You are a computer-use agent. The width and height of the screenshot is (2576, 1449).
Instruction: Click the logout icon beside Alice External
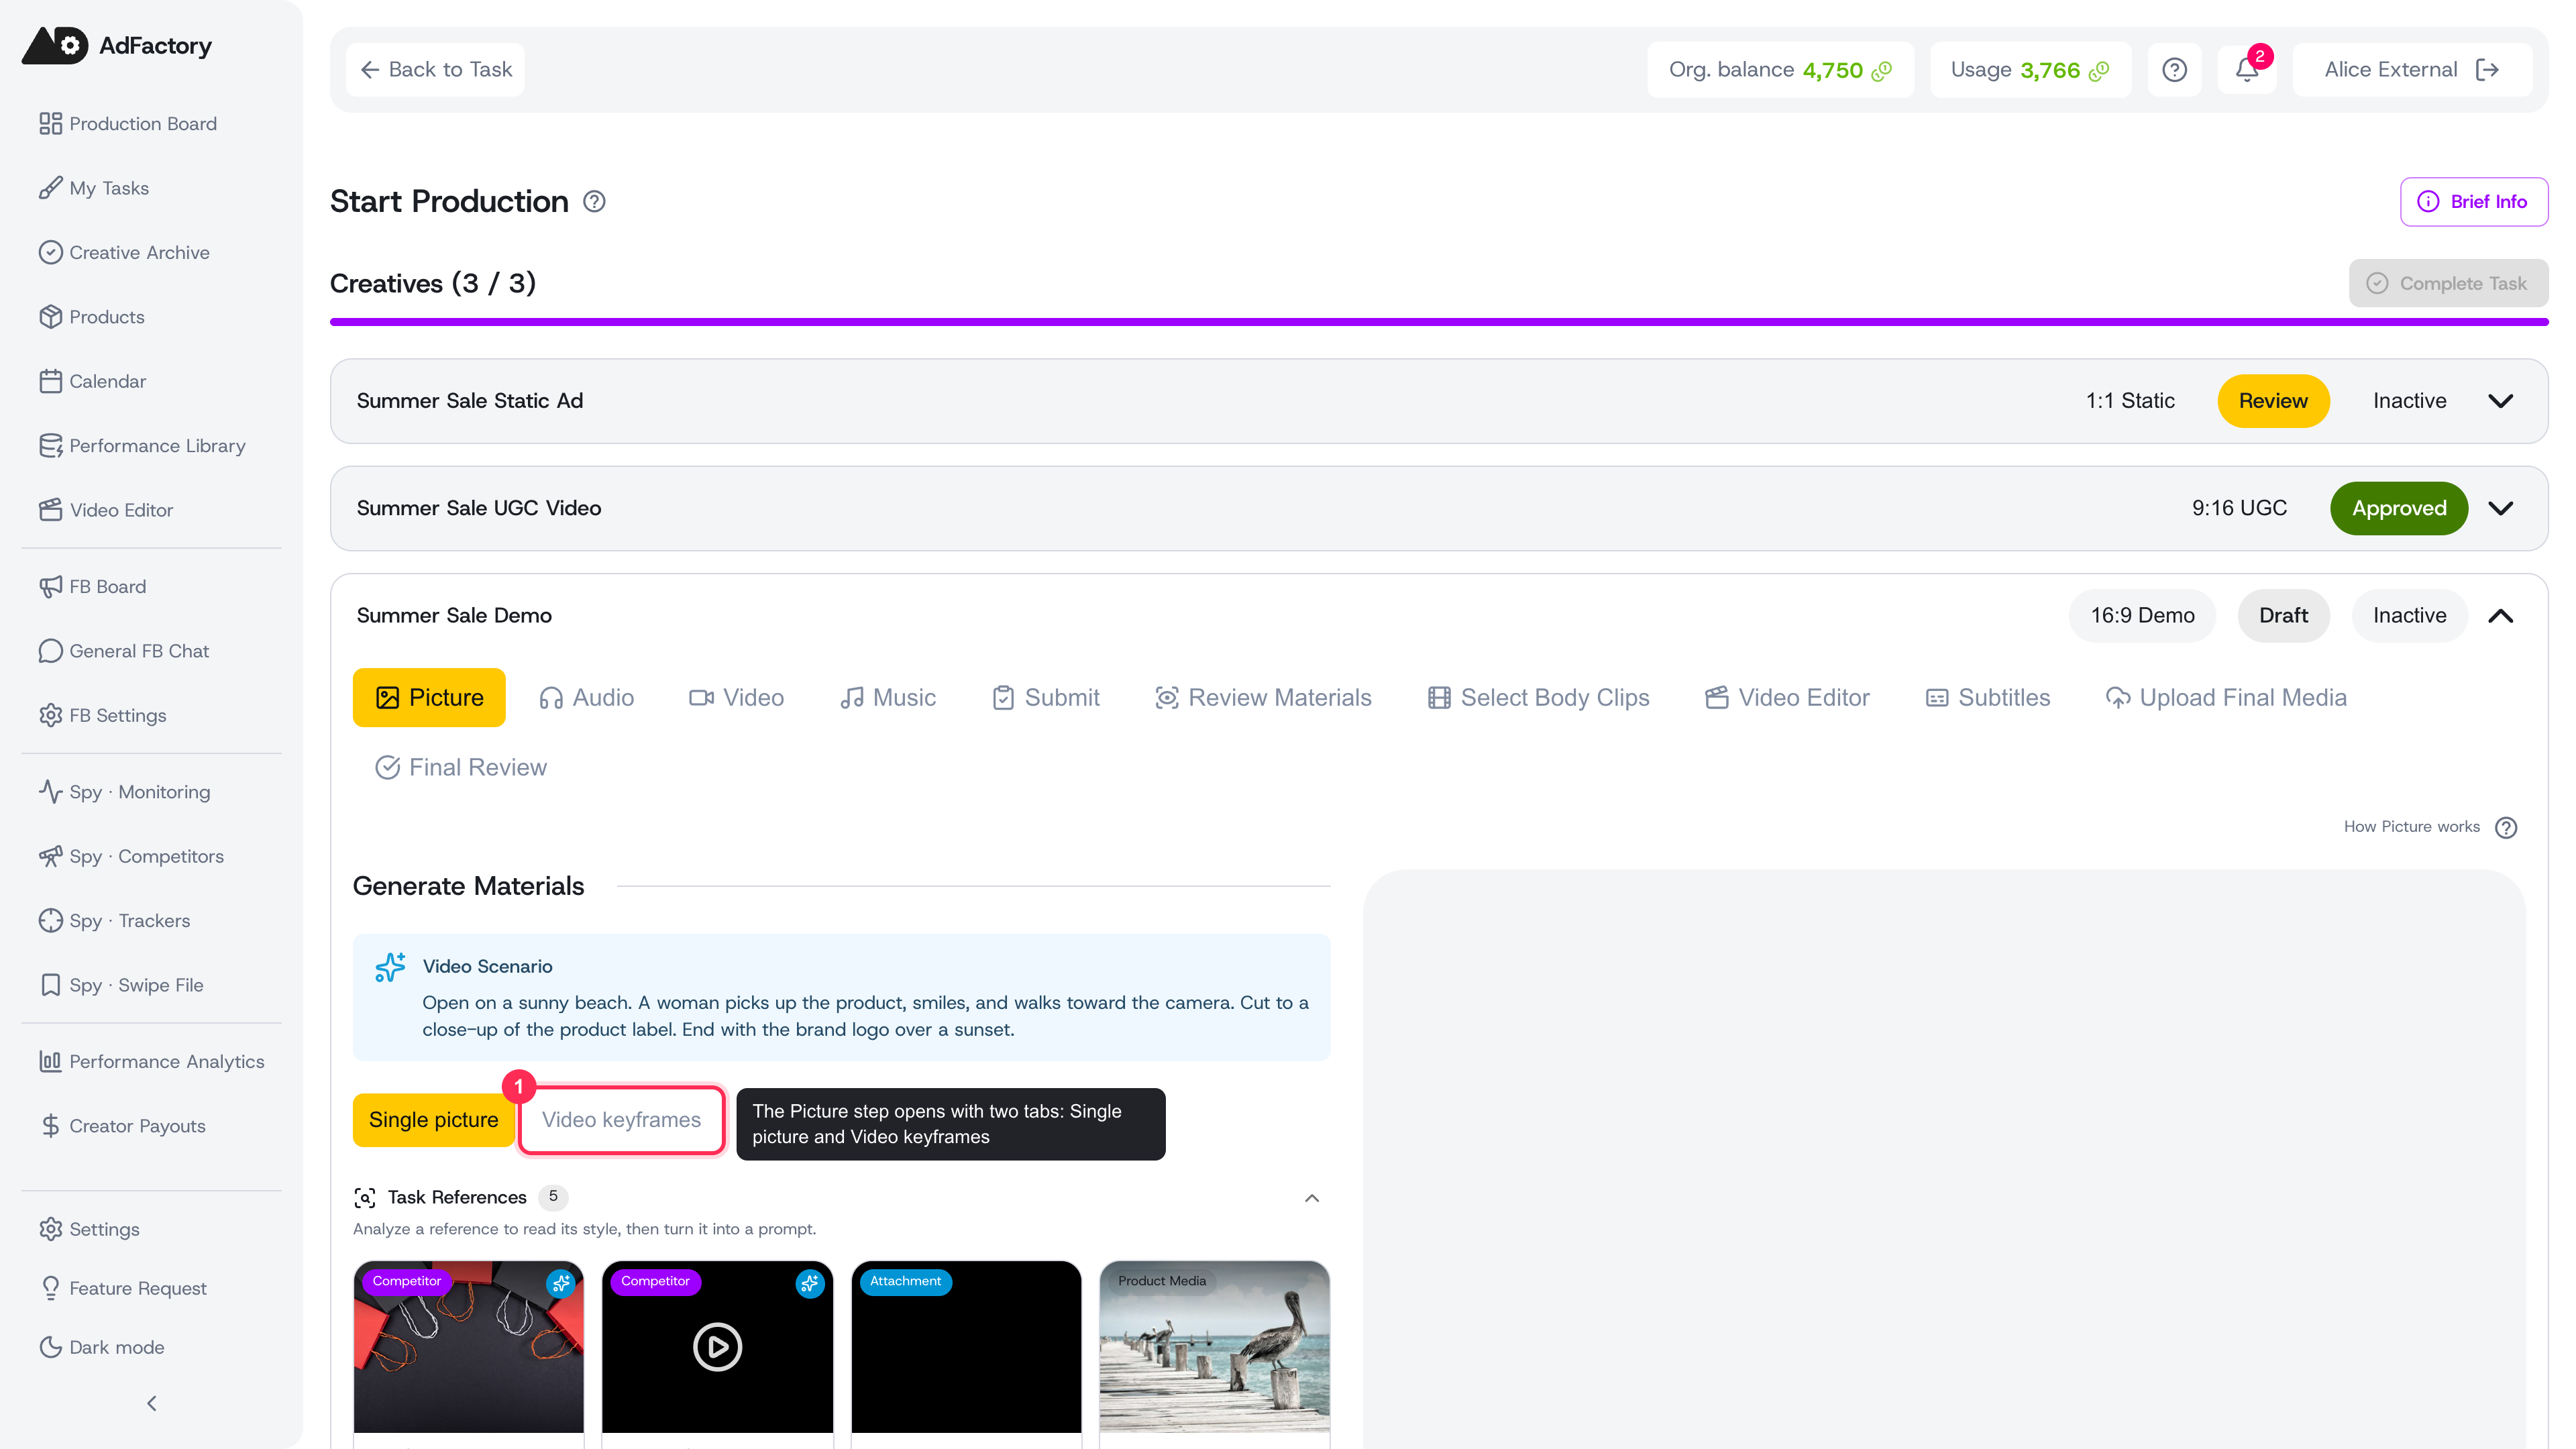click(2487, 70)
